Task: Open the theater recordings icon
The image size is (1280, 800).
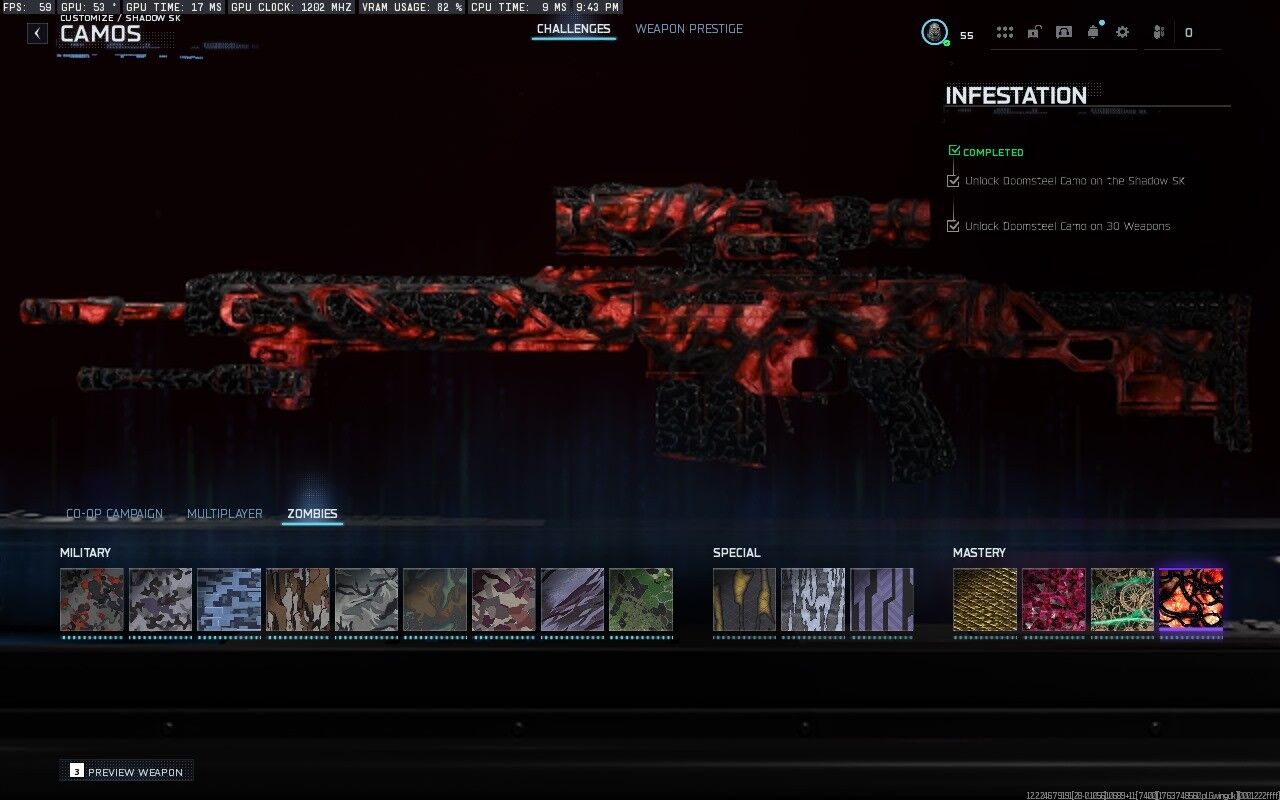Action: tap(1062, 31)
